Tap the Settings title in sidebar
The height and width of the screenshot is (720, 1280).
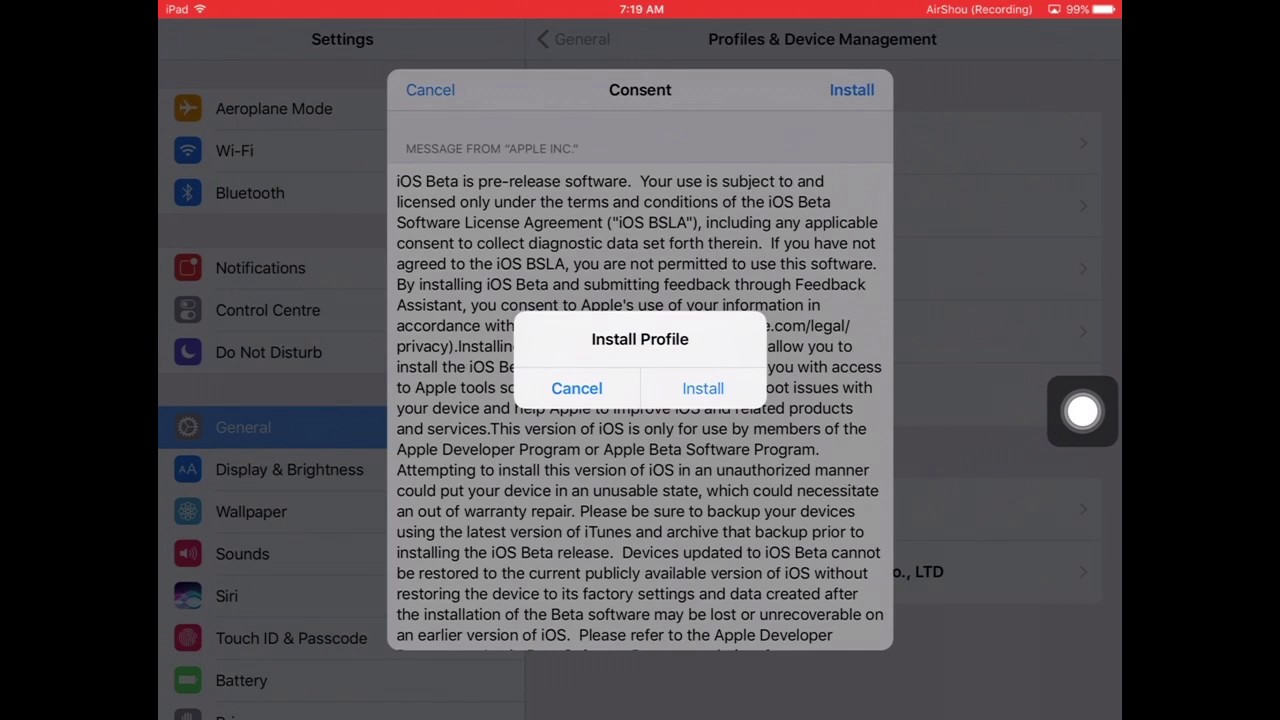(x=342, y=39)
